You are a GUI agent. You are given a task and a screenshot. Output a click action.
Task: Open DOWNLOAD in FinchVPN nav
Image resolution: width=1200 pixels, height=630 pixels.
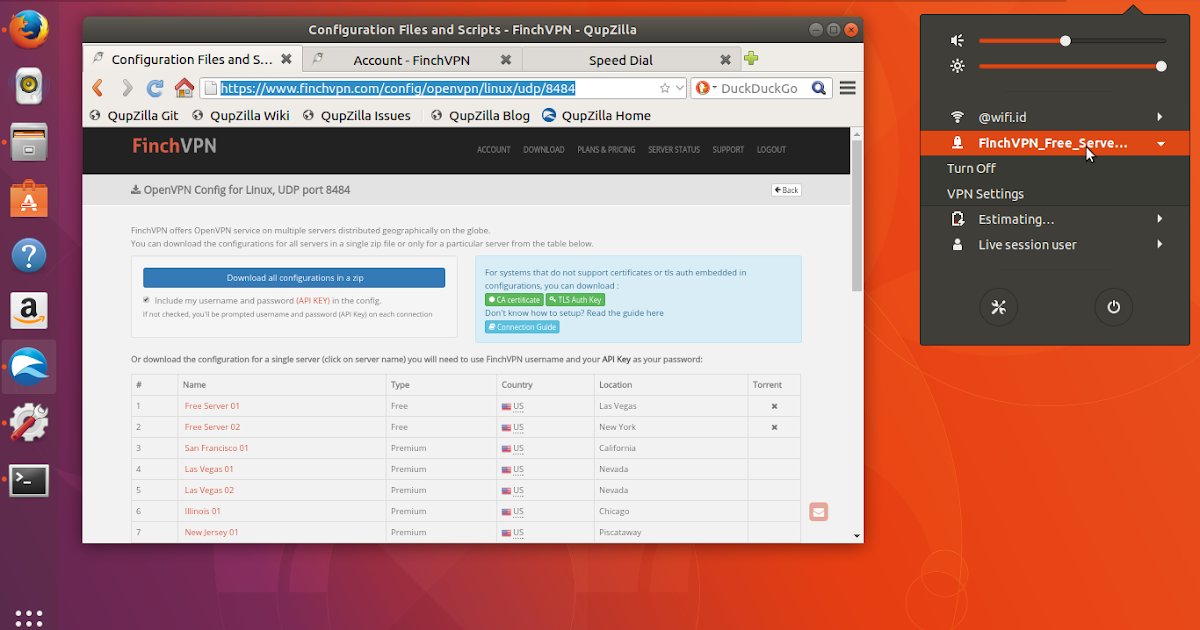pyautogui.click(x=544, y=150)
